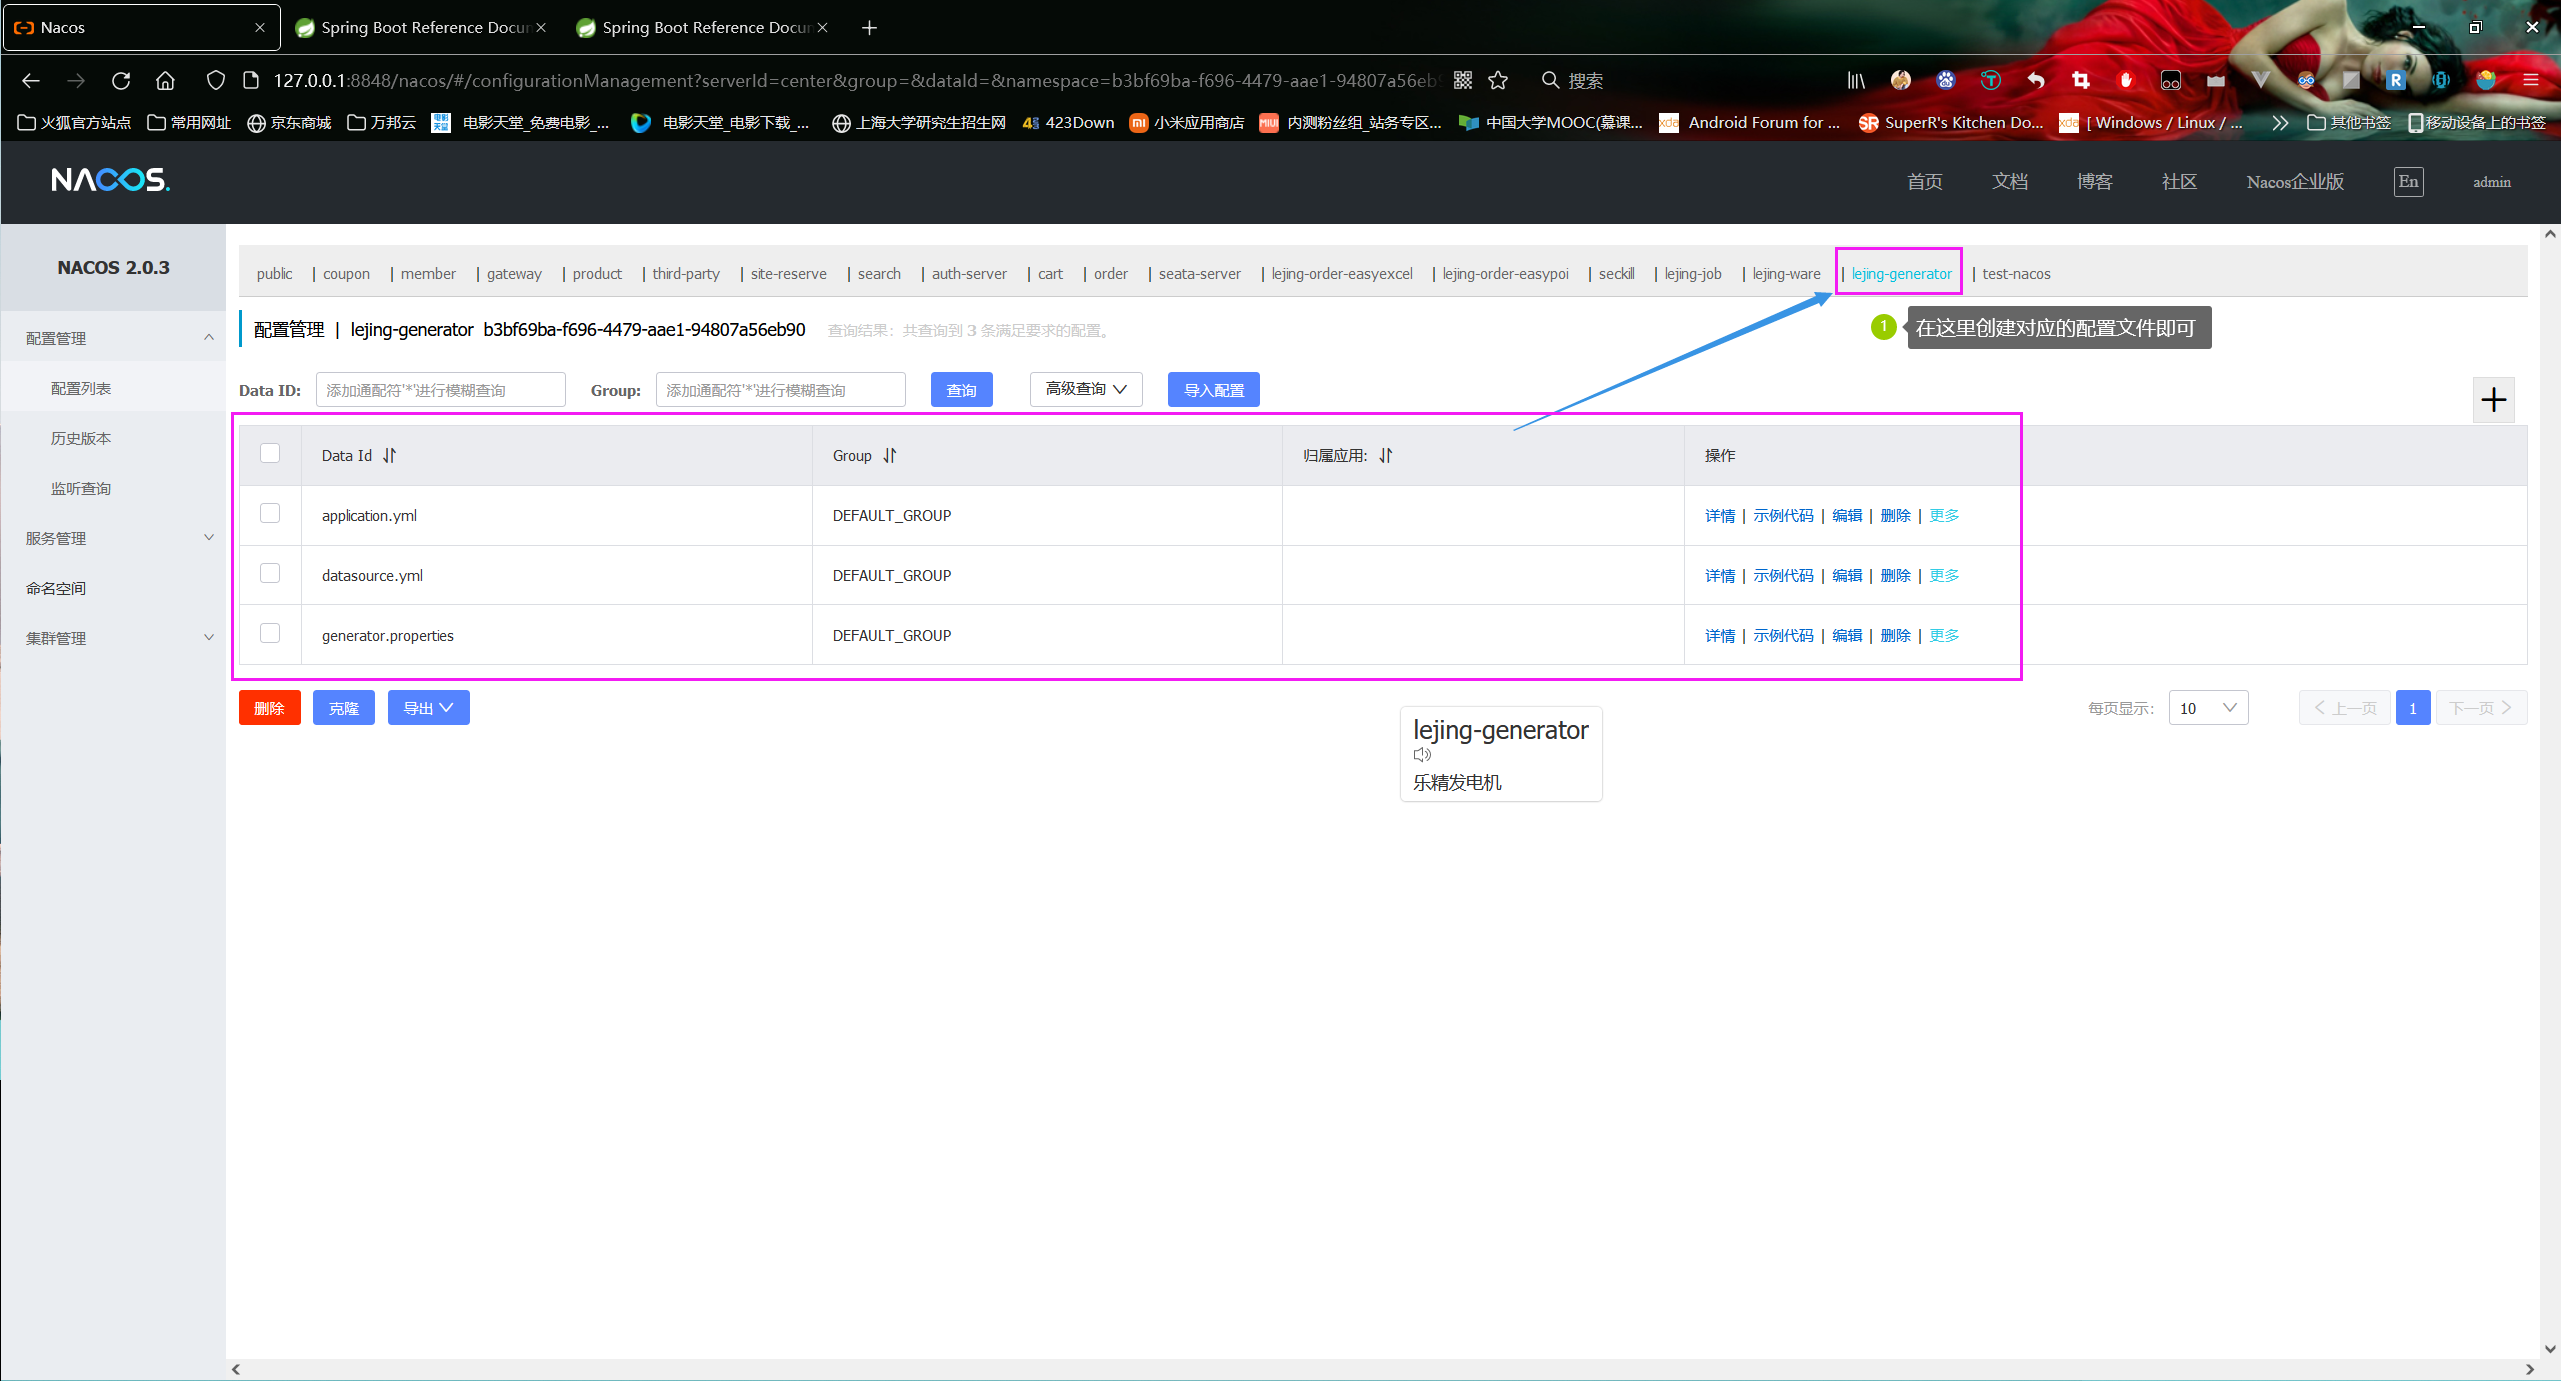Sort the Group column with its arrow icon
This screenshot has width=2561, height=1381.
tap(889, 455)
